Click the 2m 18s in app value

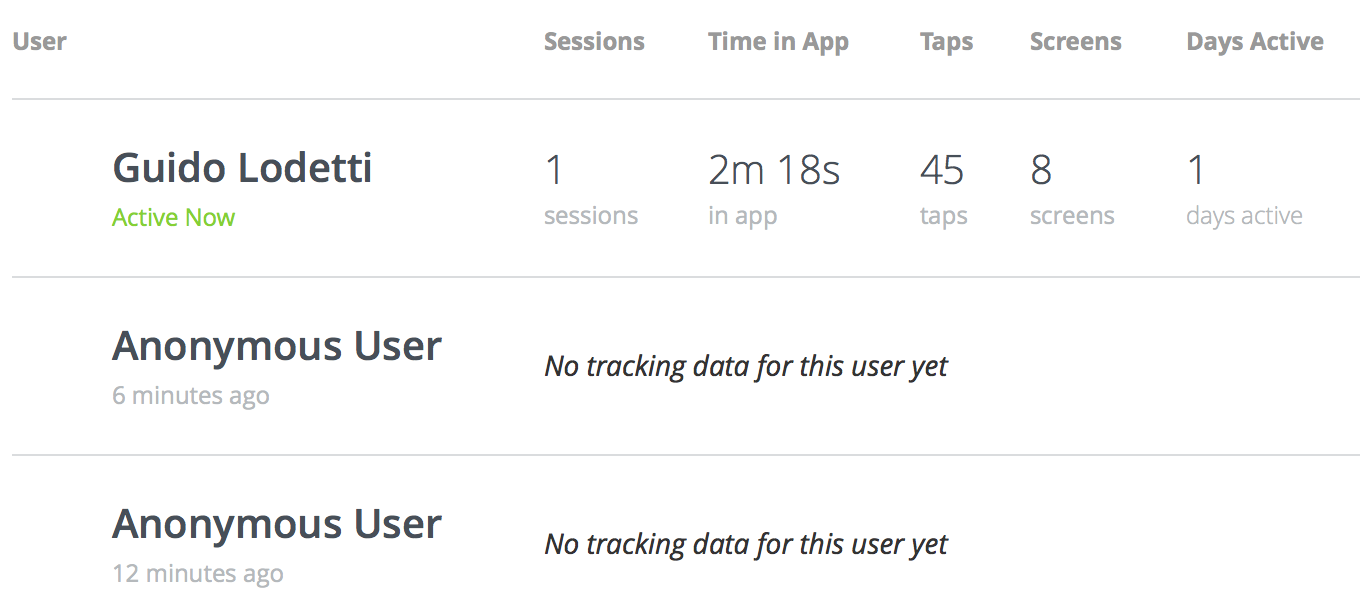(x=773, y=171)
